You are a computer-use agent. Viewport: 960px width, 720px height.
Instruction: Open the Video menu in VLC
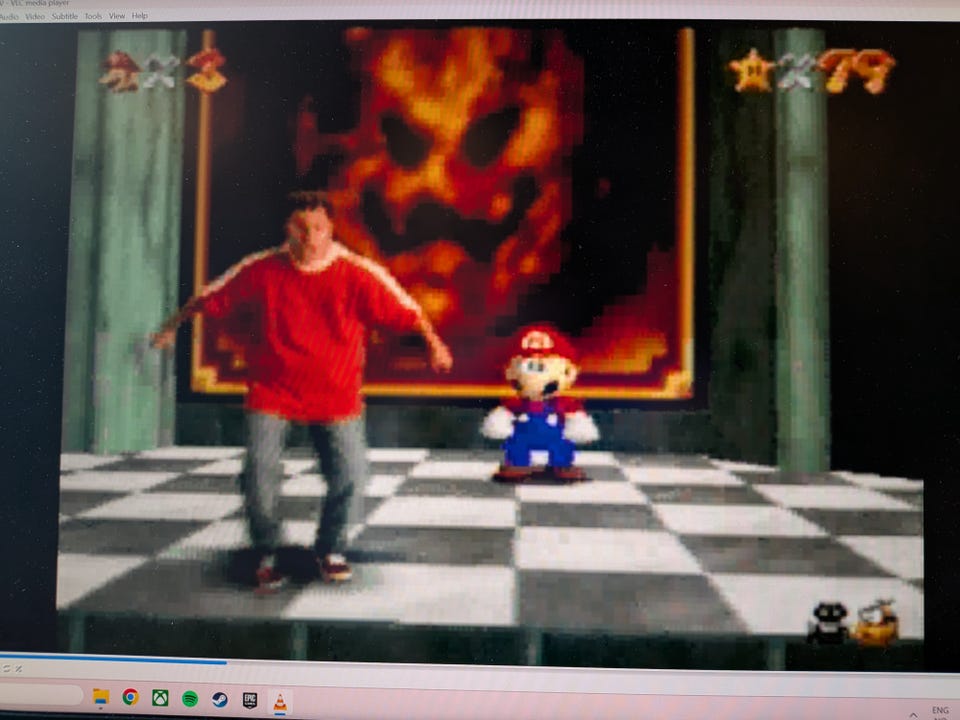[35, 17]
